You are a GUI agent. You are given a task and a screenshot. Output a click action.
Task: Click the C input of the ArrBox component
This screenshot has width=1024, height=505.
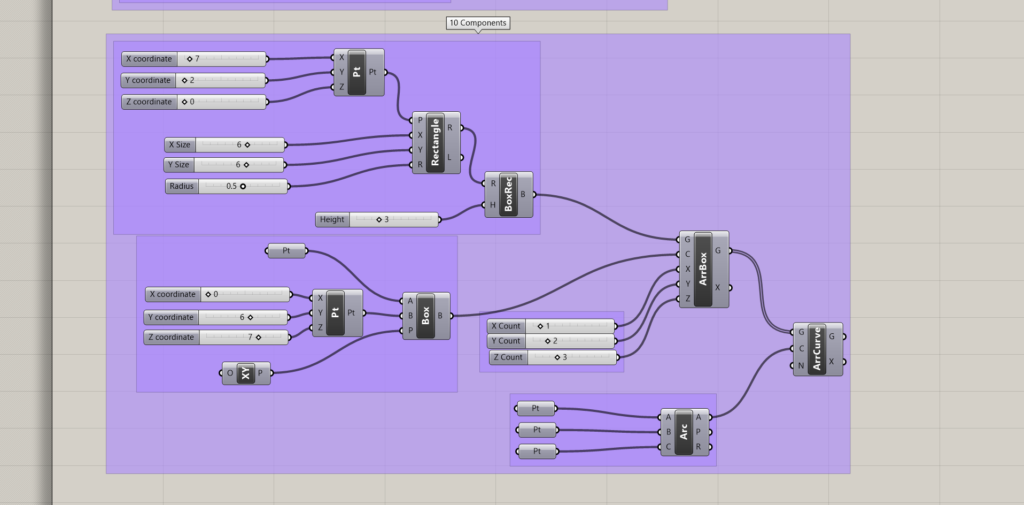[688, 255]
